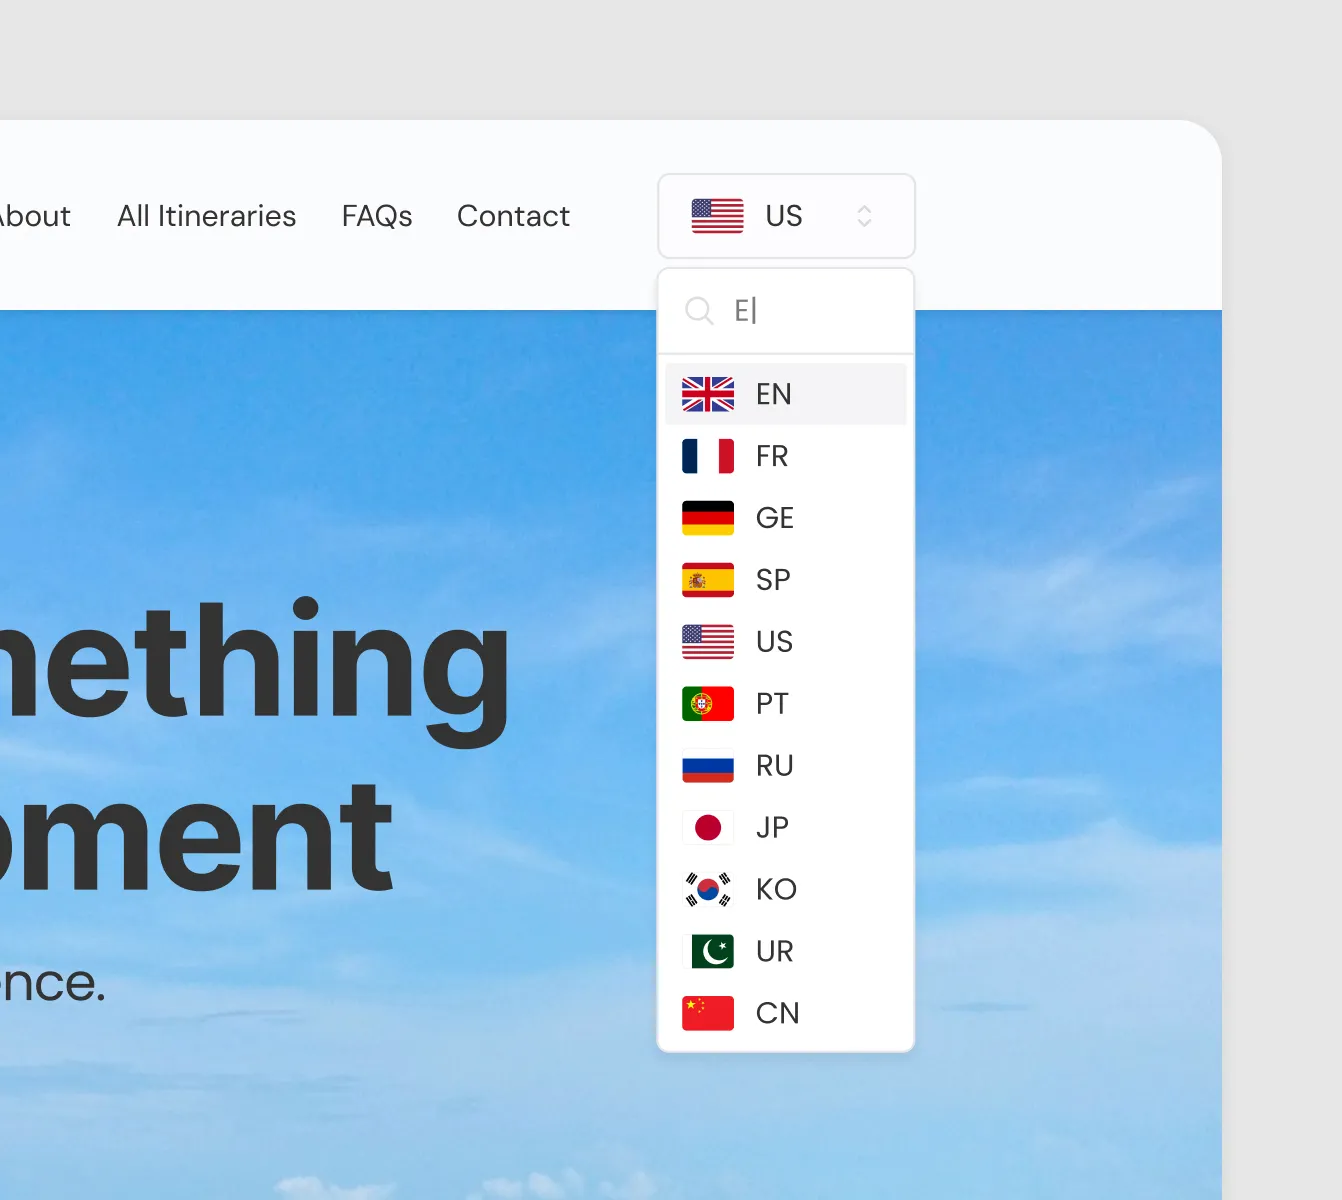Click the French flag icon
The height and width of the screenshot is (1200, 1342).
pos(708,456)
